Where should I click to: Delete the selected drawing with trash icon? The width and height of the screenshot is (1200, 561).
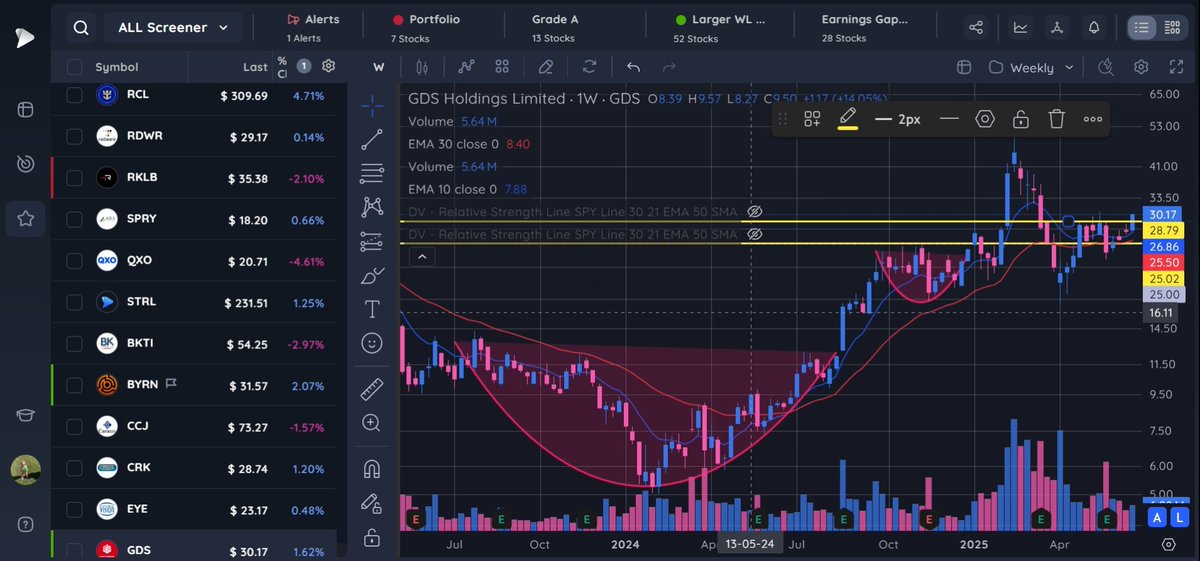pyautogui.click(x=1056, y=119)
